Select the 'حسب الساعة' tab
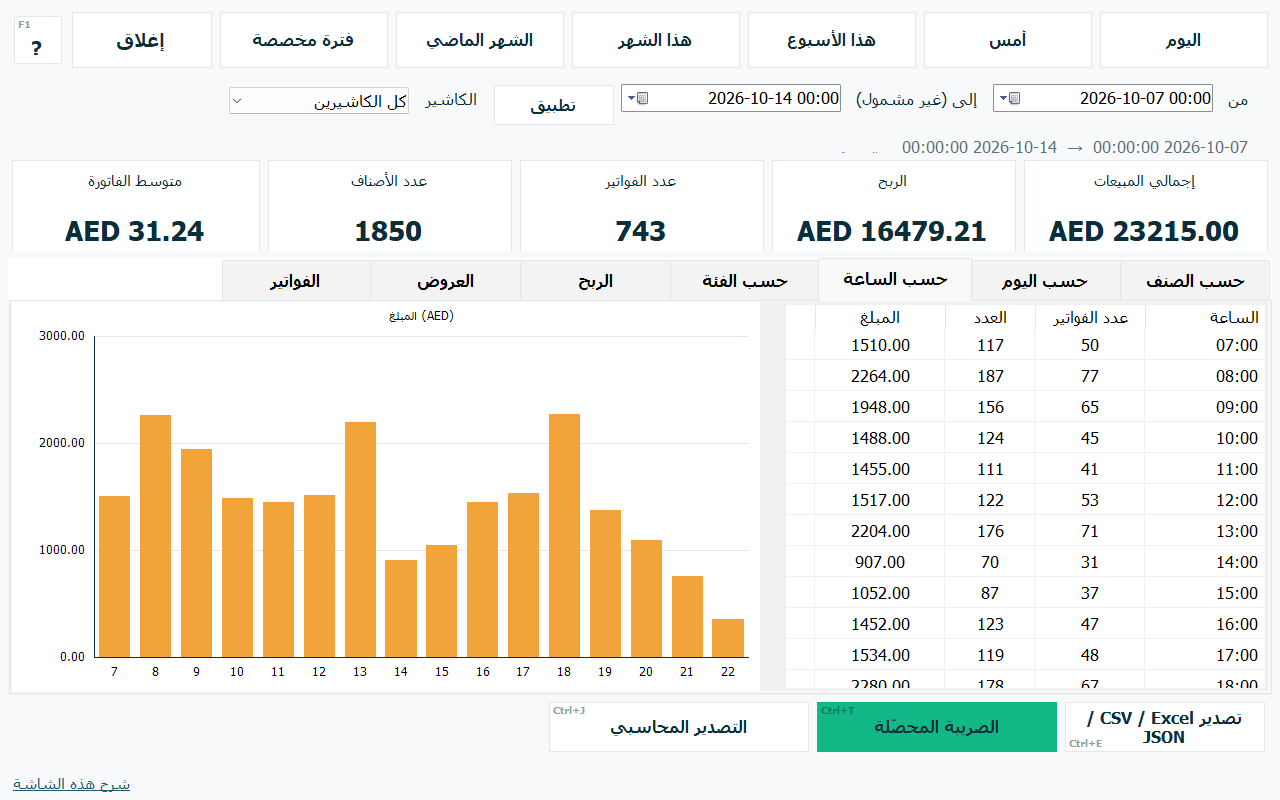 pyautogui.click(x=894, y=279)
